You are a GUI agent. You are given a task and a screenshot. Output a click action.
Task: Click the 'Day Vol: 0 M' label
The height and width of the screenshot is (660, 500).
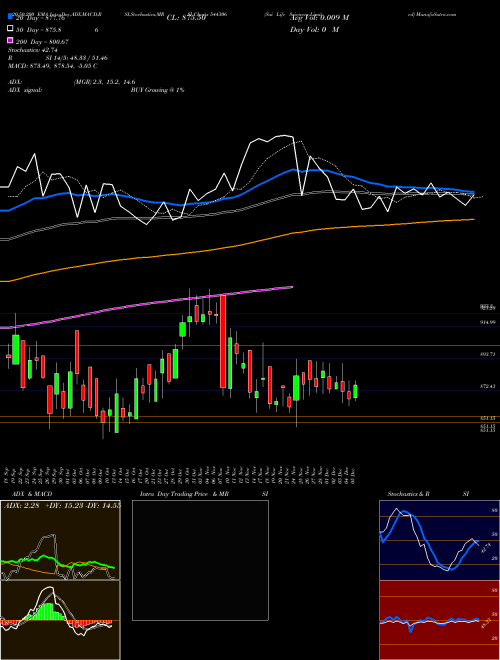click(x=314, y=29)
